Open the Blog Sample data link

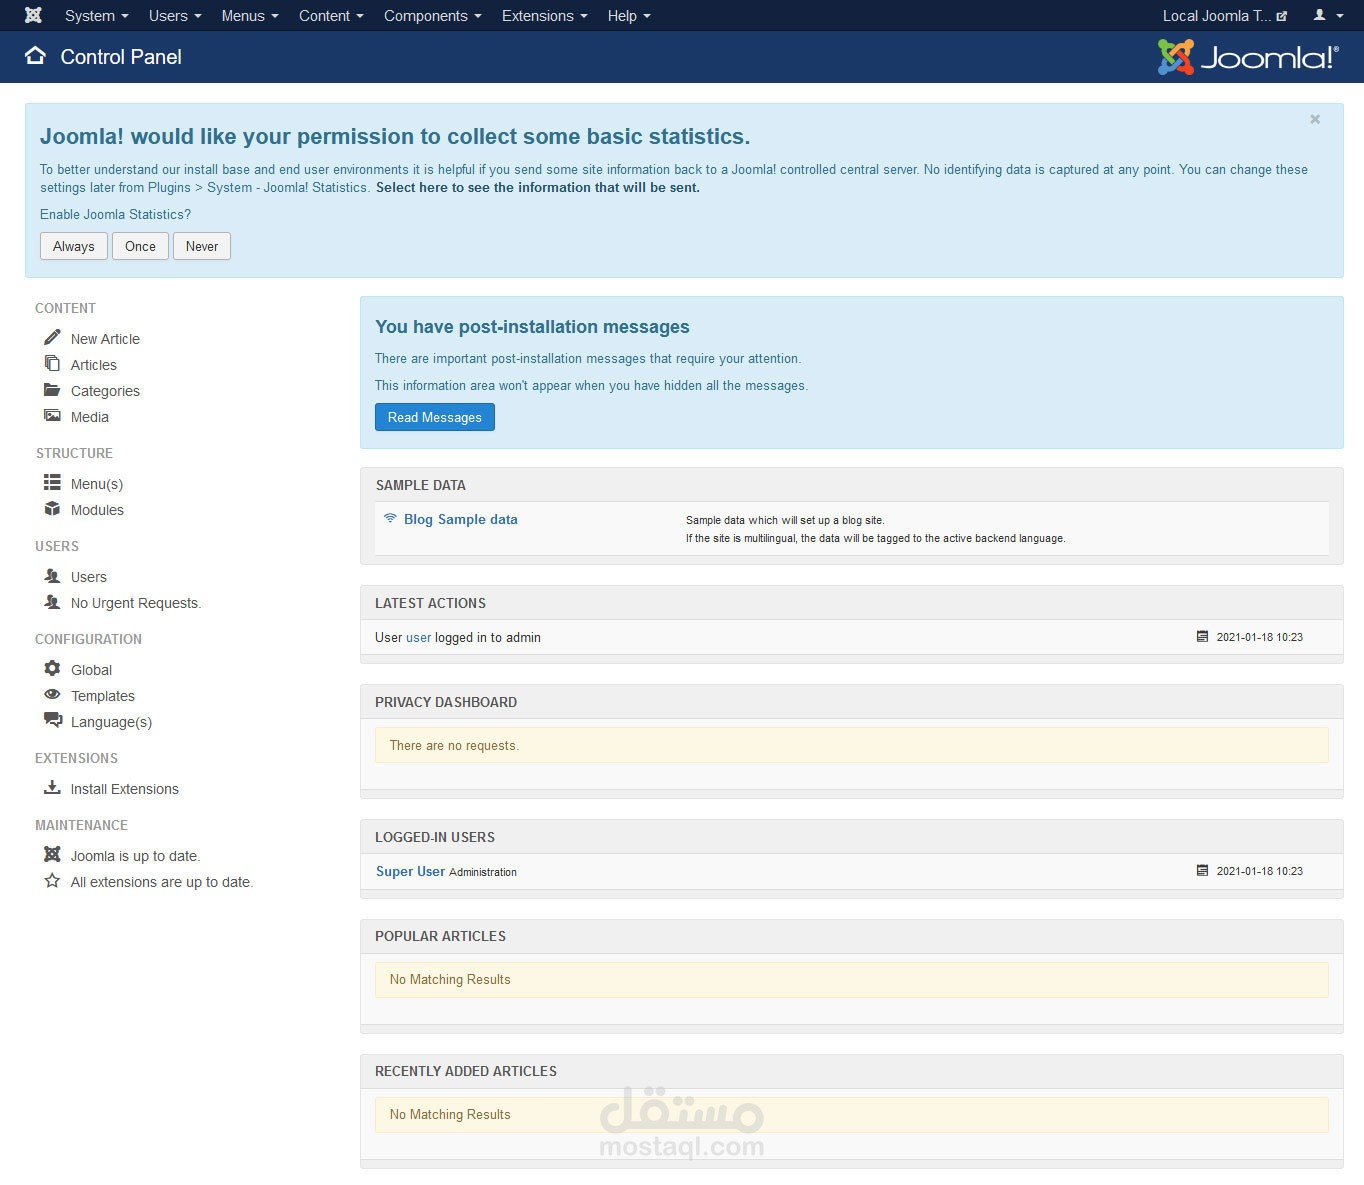point(461,519)
